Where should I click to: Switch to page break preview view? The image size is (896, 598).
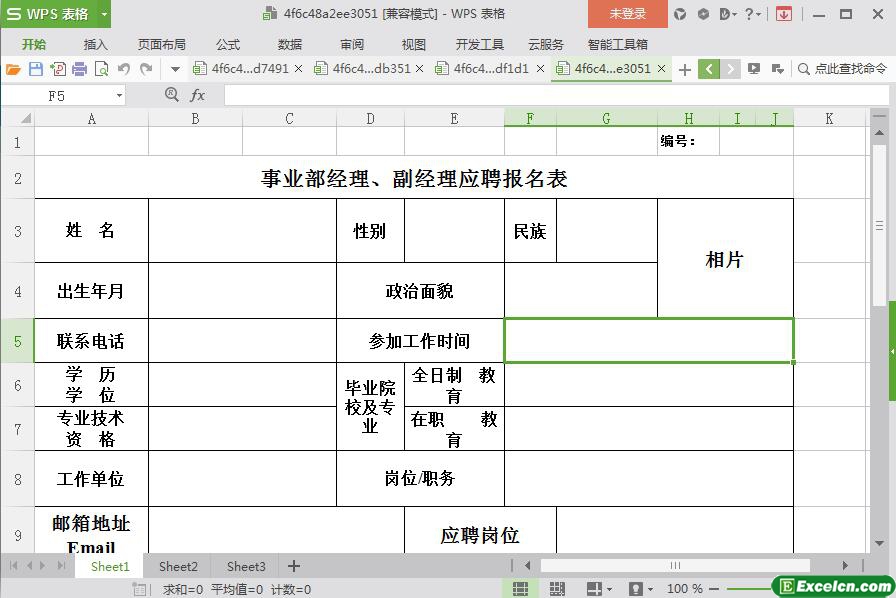point(557,589)
